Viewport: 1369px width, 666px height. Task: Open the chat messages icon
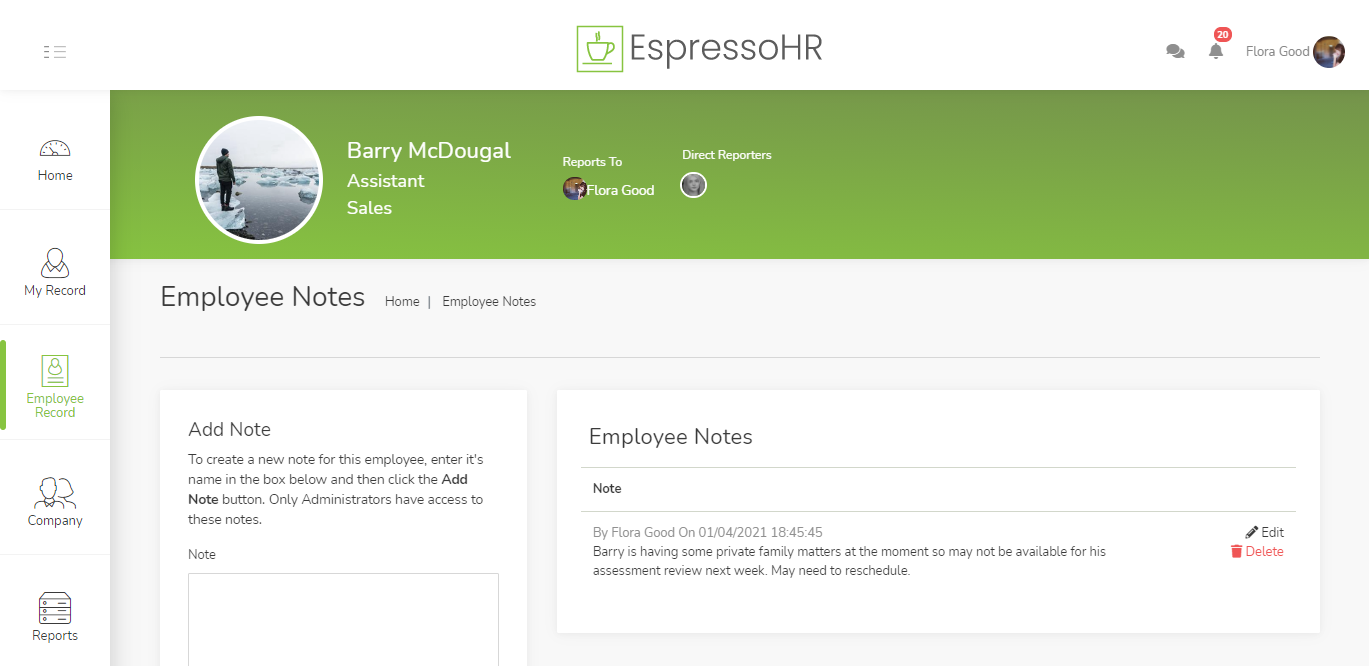(x=1175, y=50)
